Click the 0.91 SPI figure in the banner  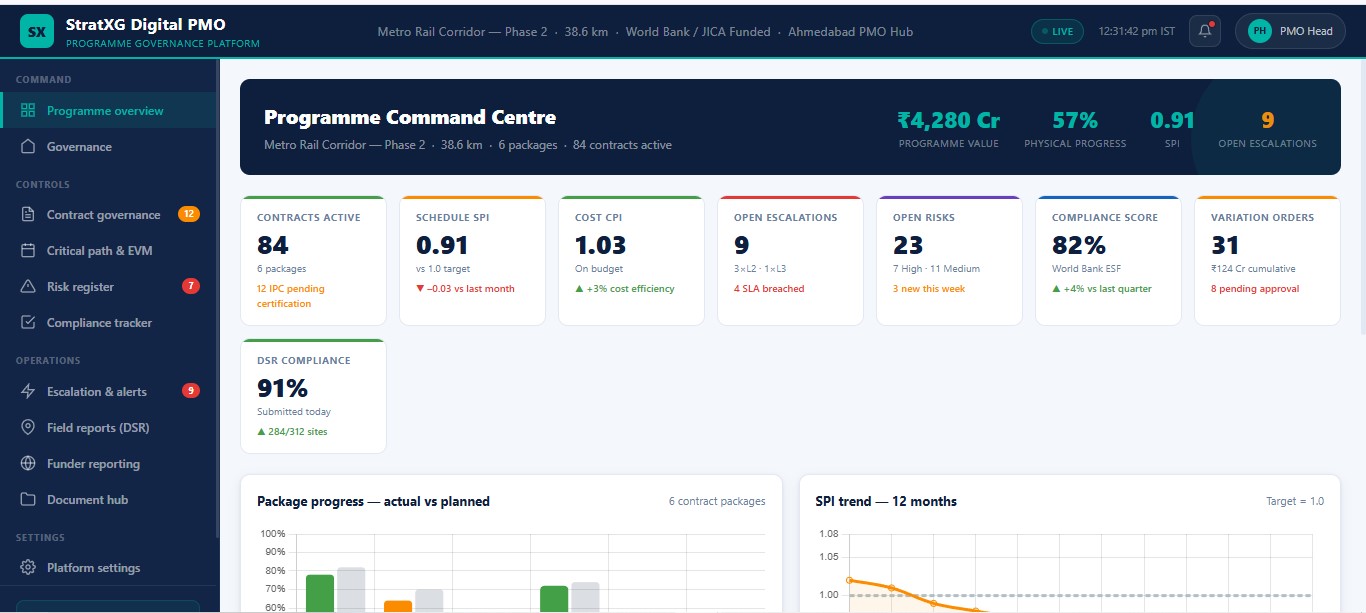(1172, 121)
